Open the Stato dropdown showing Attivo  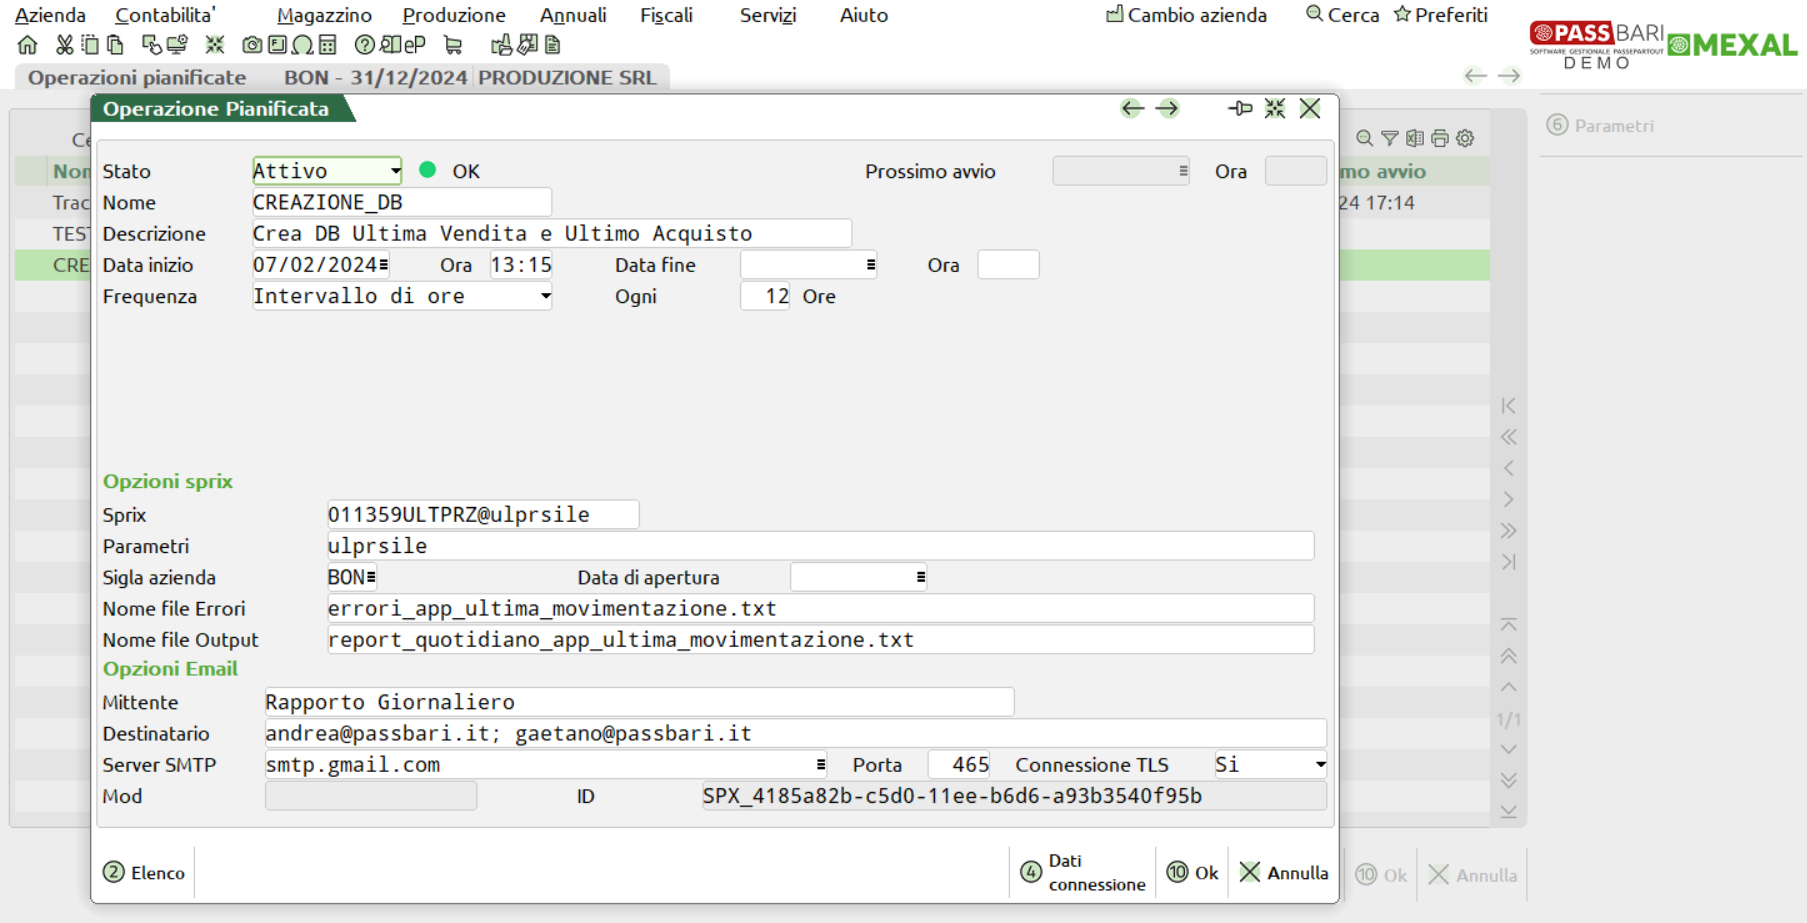tap(395, 171)
